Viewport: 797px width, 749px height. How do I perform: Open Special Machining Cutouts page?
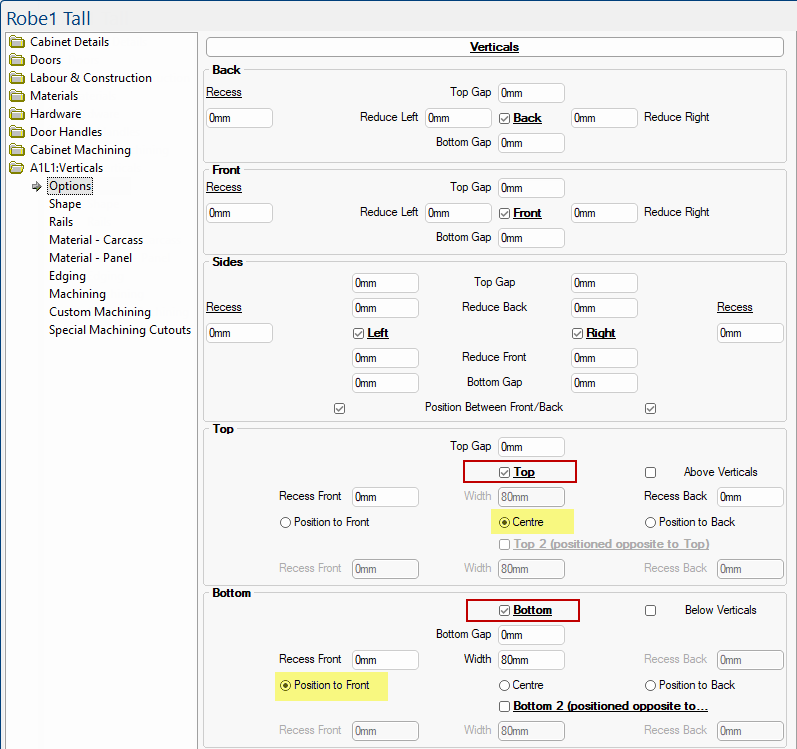click(120, 330)
